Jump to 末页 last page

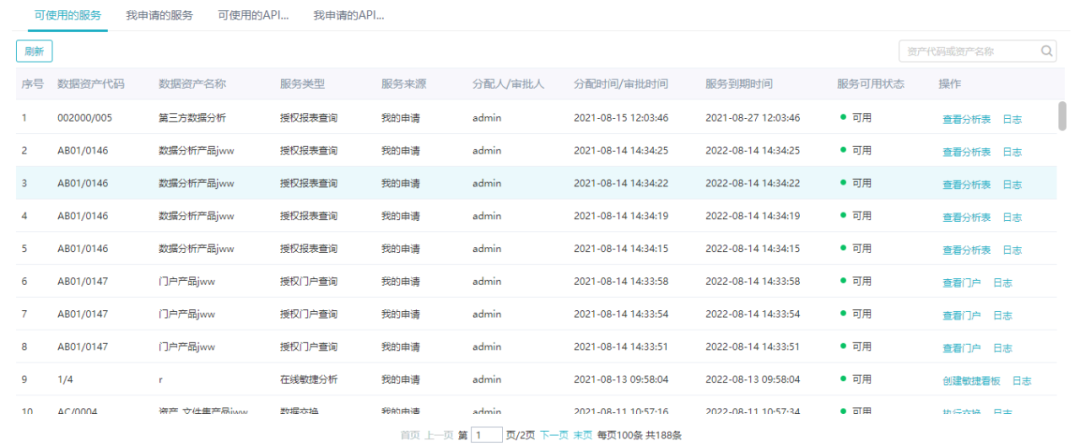582,435
